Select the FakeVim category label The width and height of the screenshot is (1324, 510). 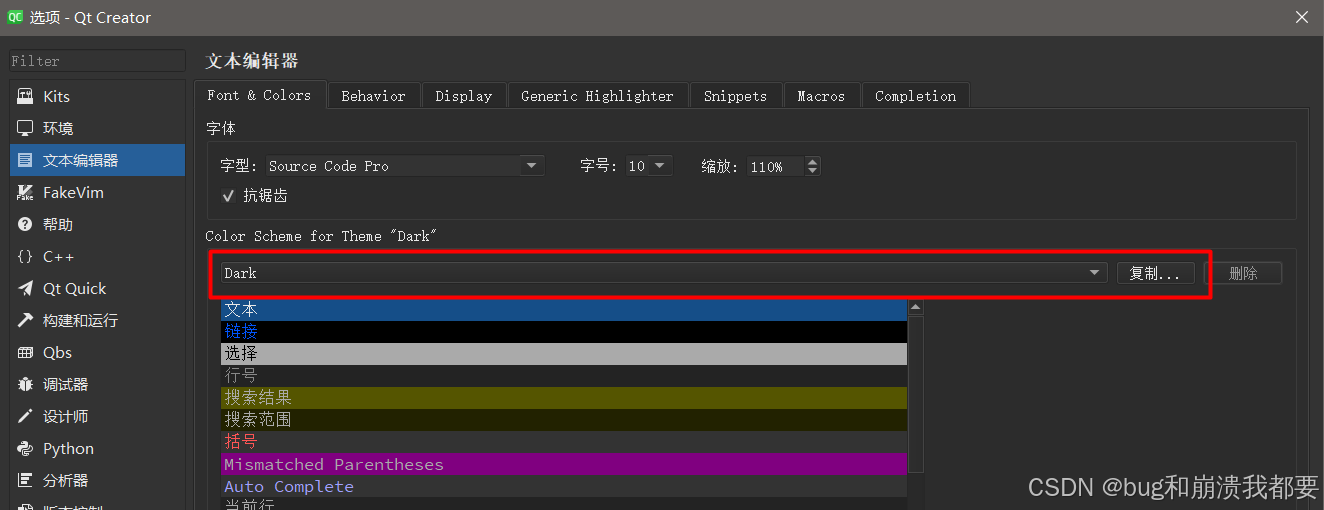pyautogui.click(x=73, y=192)
